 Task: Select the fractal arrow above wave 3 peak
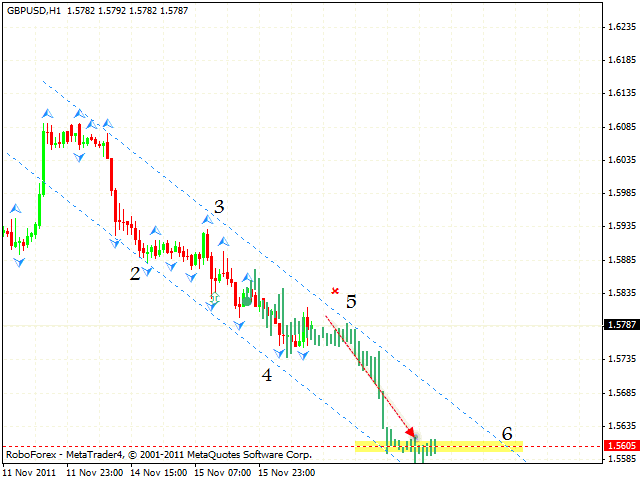207,220
